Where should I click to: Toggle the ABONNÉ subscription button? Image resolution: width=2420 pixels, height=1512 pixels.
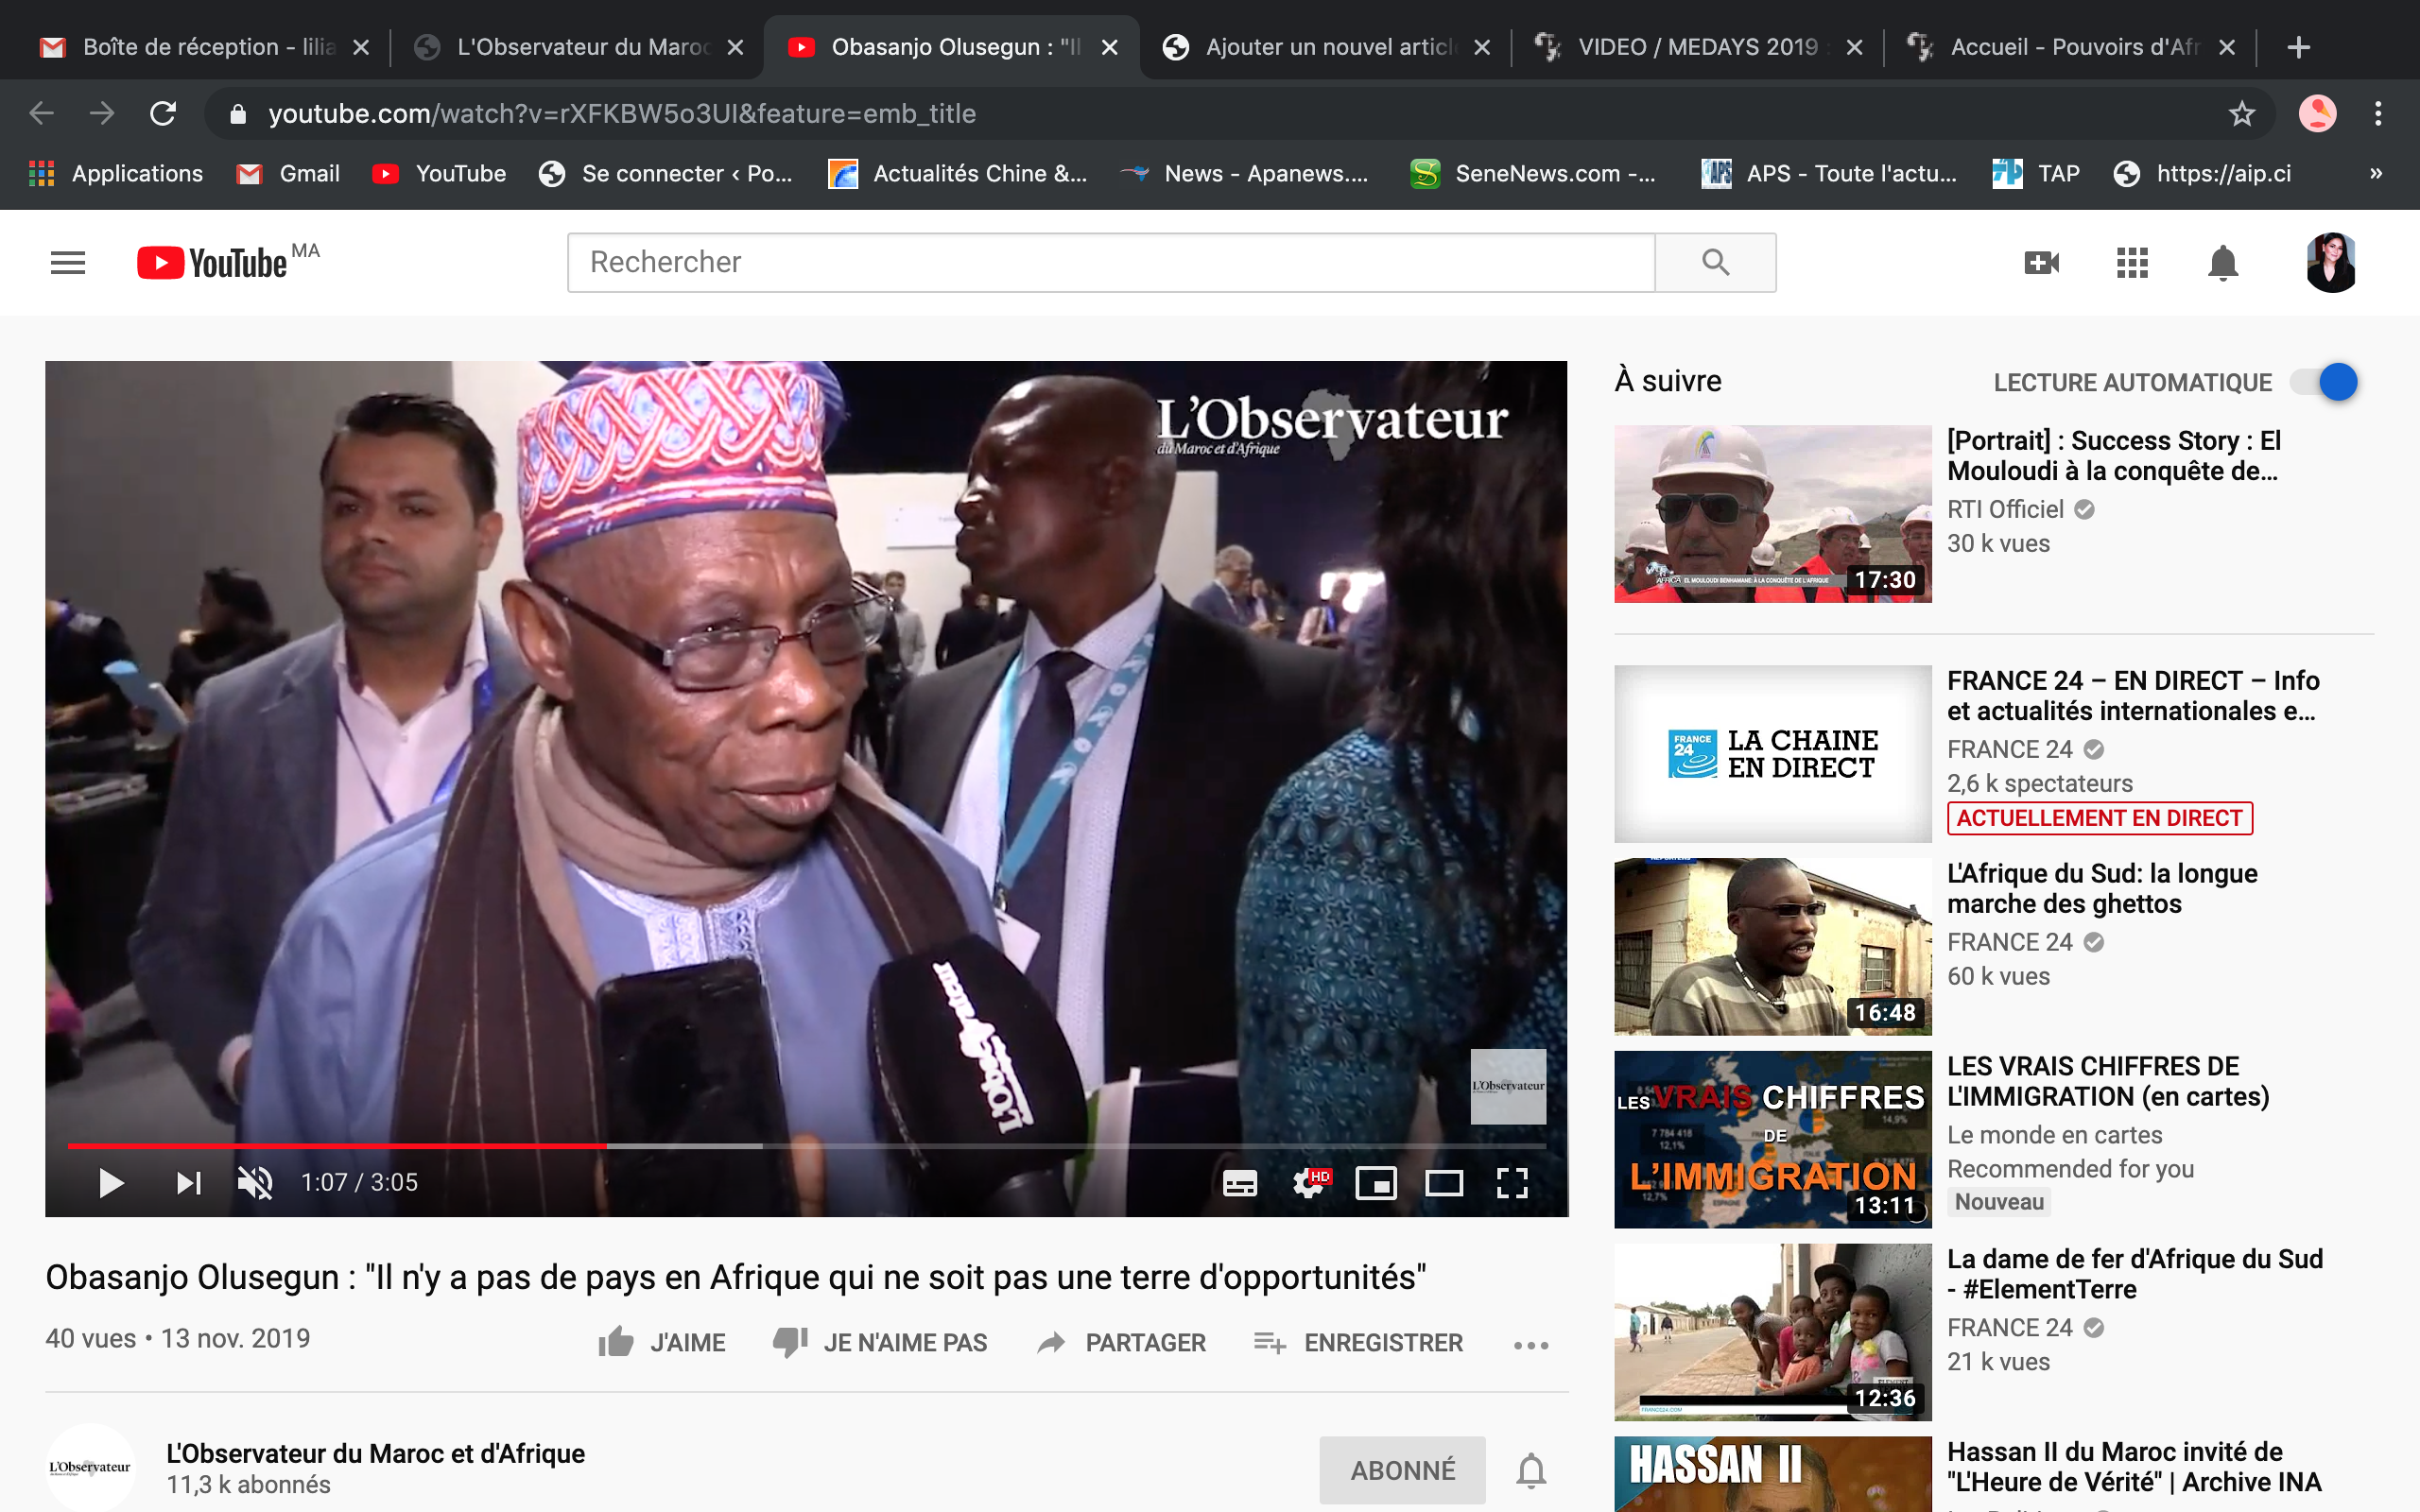click(1402, 1470)
